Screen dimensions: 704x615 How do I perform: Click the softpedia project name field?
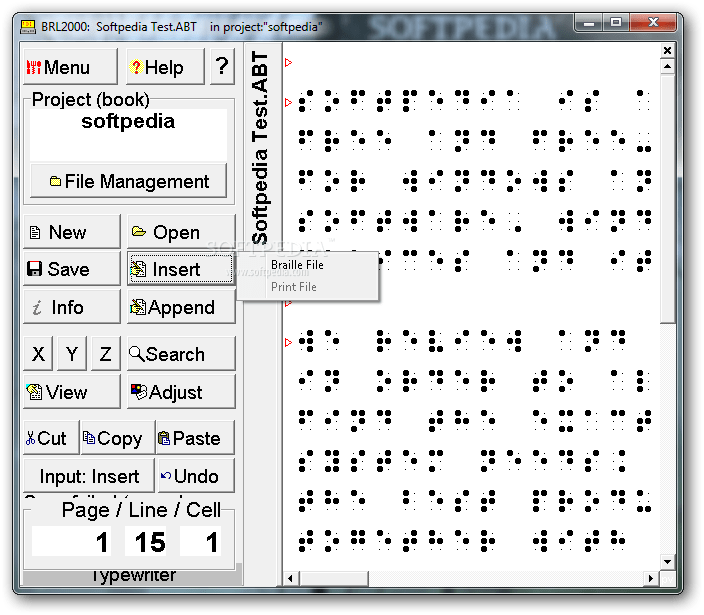coord(128,135)
